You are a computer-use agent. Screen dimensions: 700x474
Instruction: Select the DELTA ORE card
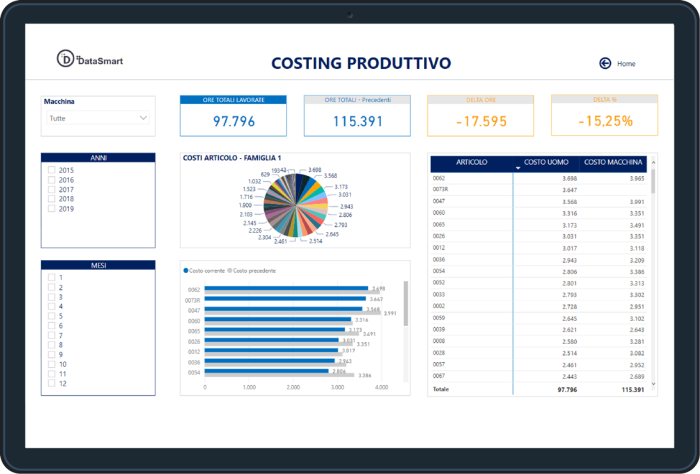[x=481, y=116]
